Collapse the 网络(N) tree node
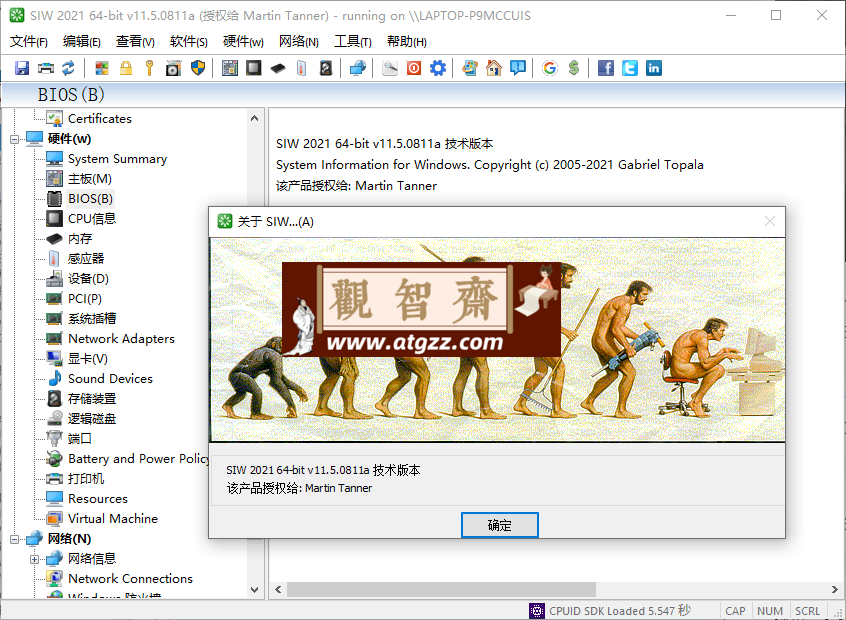Screen dimensions: 846x620 [x=15, y=539]
